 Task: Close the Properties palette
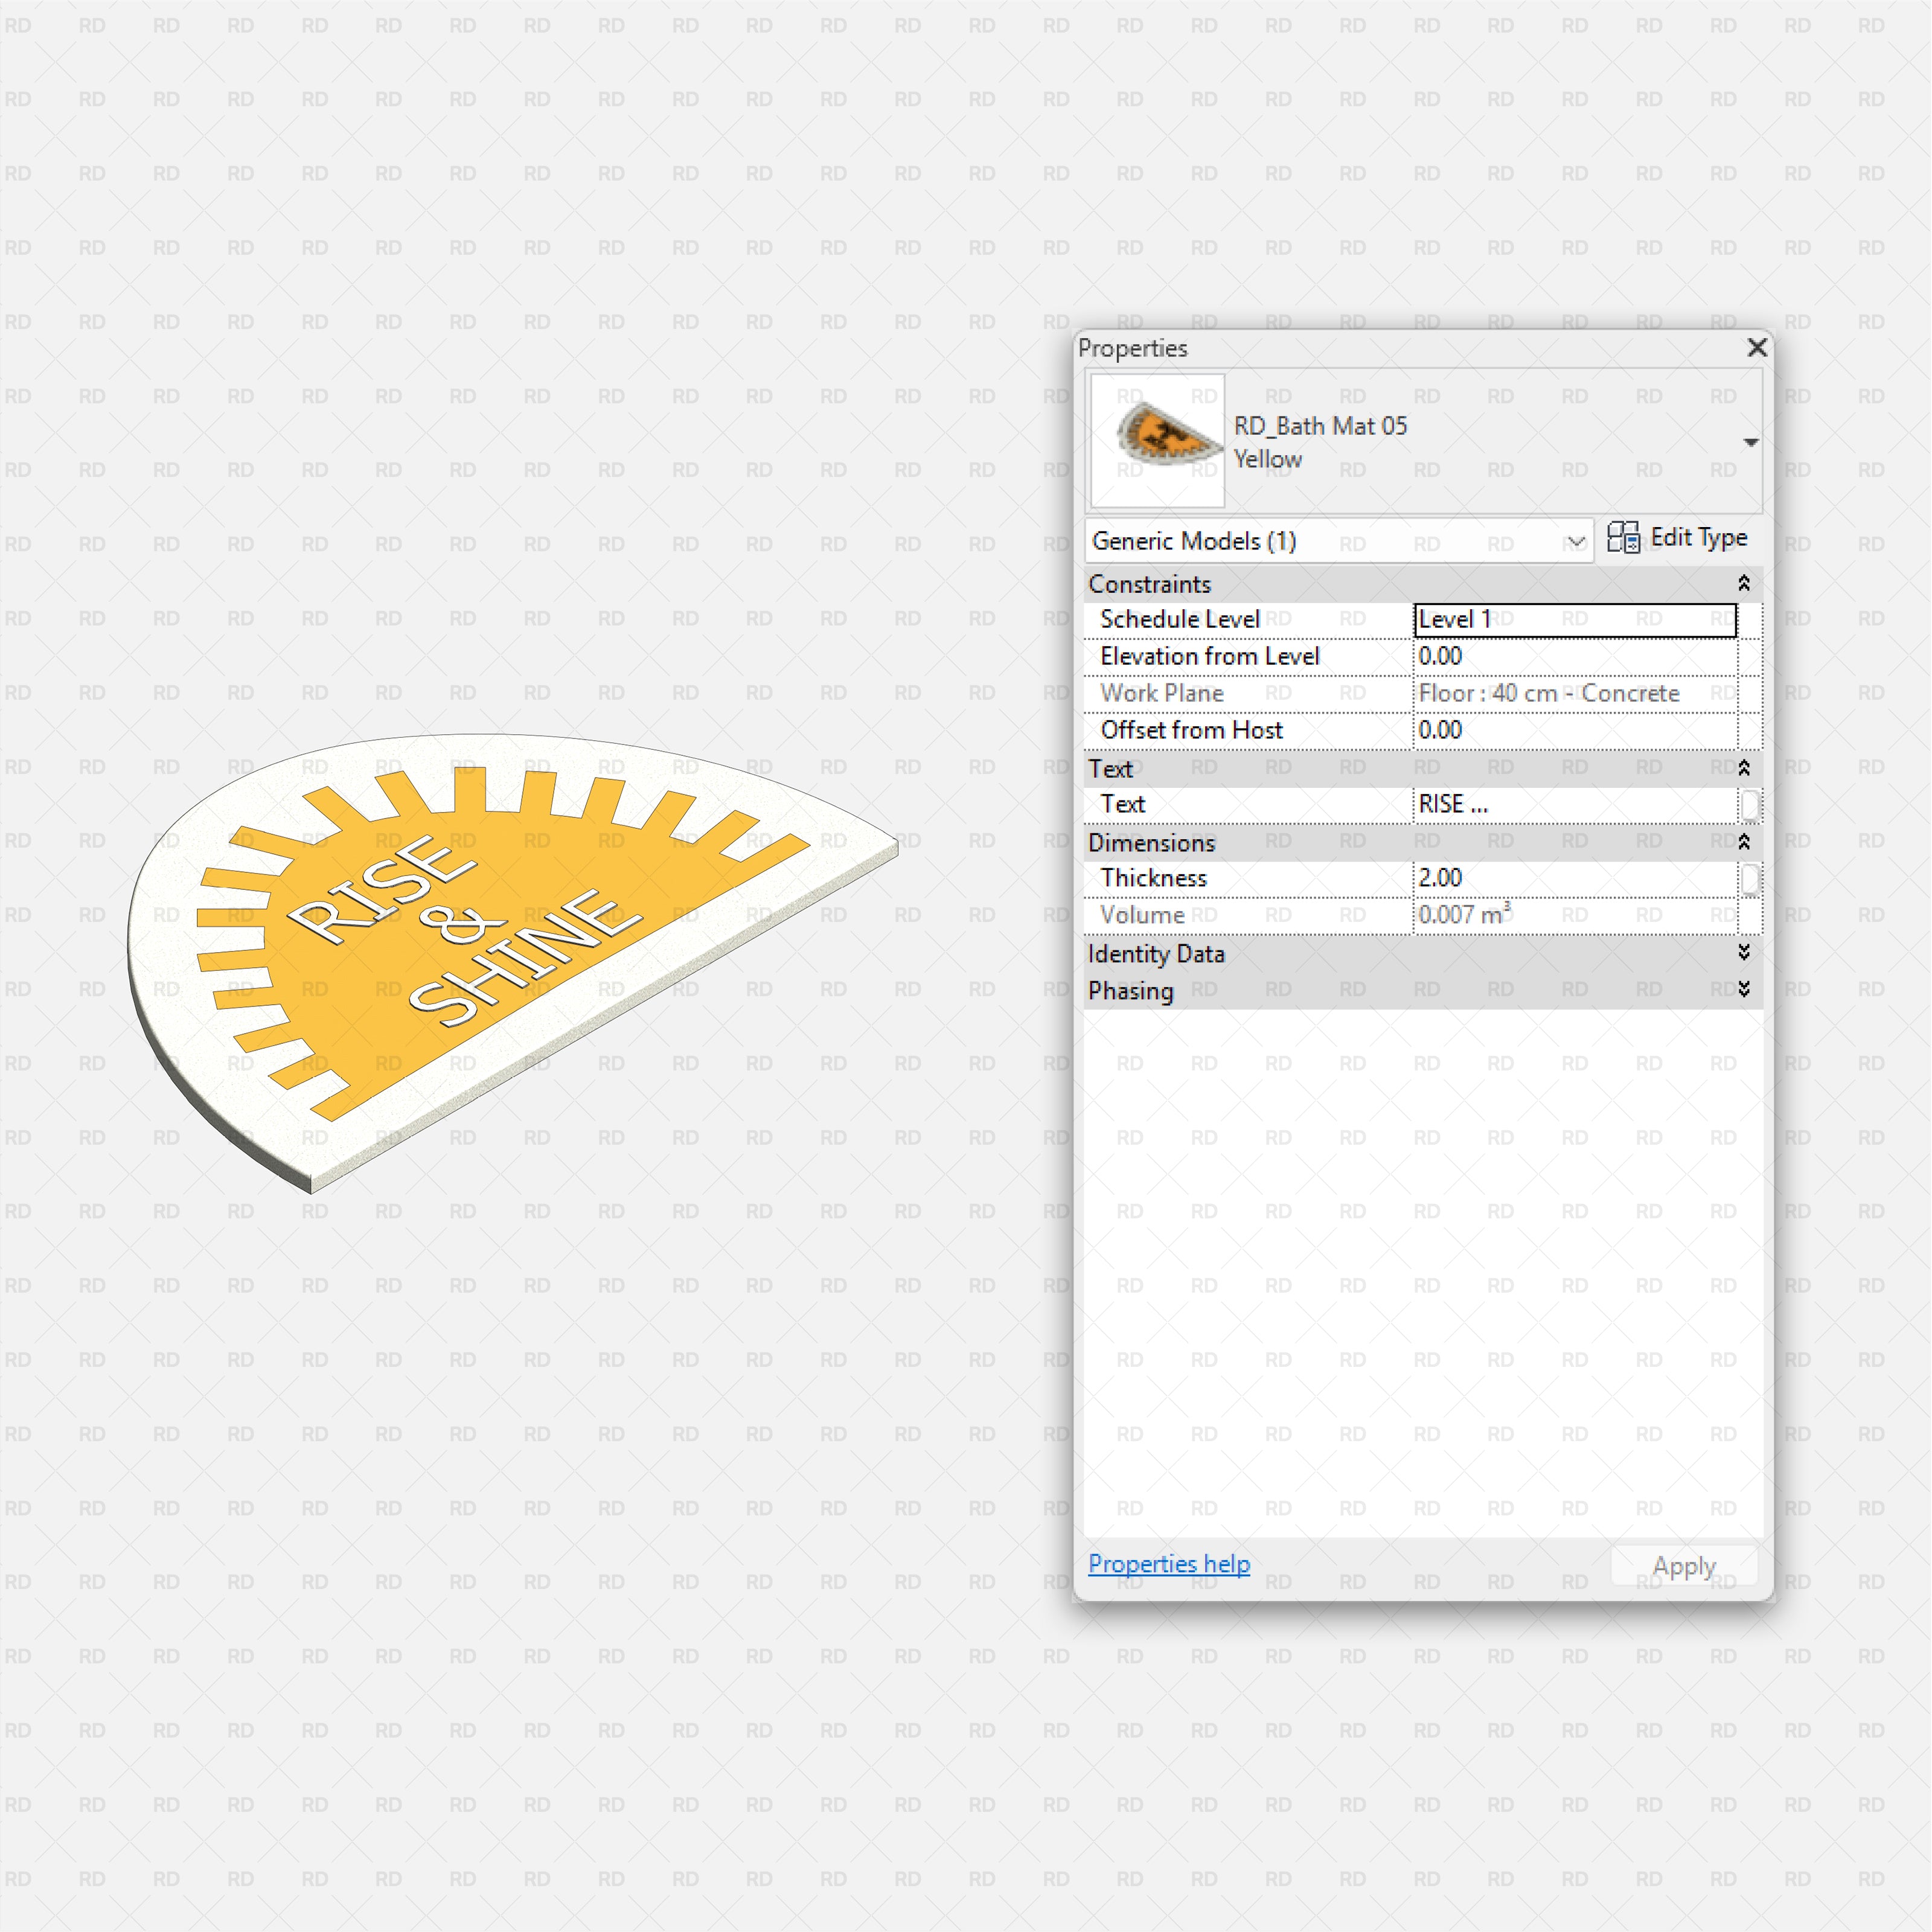tap(1757, 347)
